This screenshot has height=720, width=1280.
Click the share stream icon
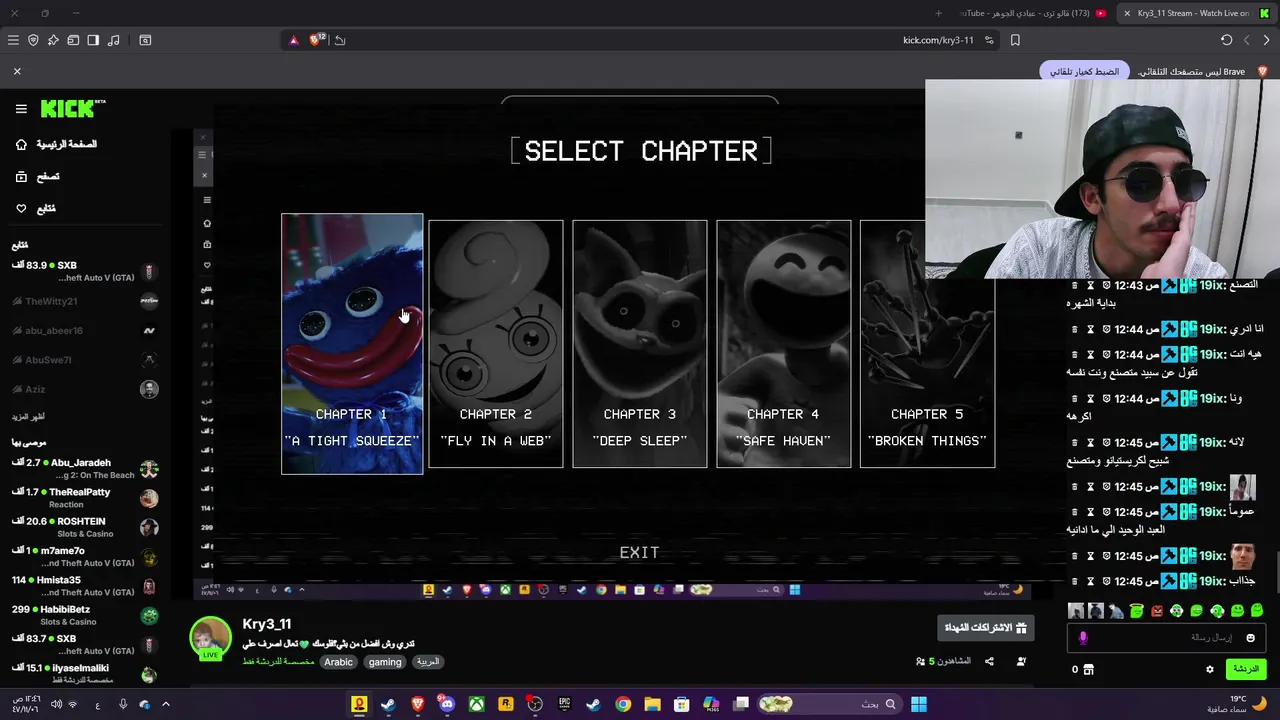[989, 661]
